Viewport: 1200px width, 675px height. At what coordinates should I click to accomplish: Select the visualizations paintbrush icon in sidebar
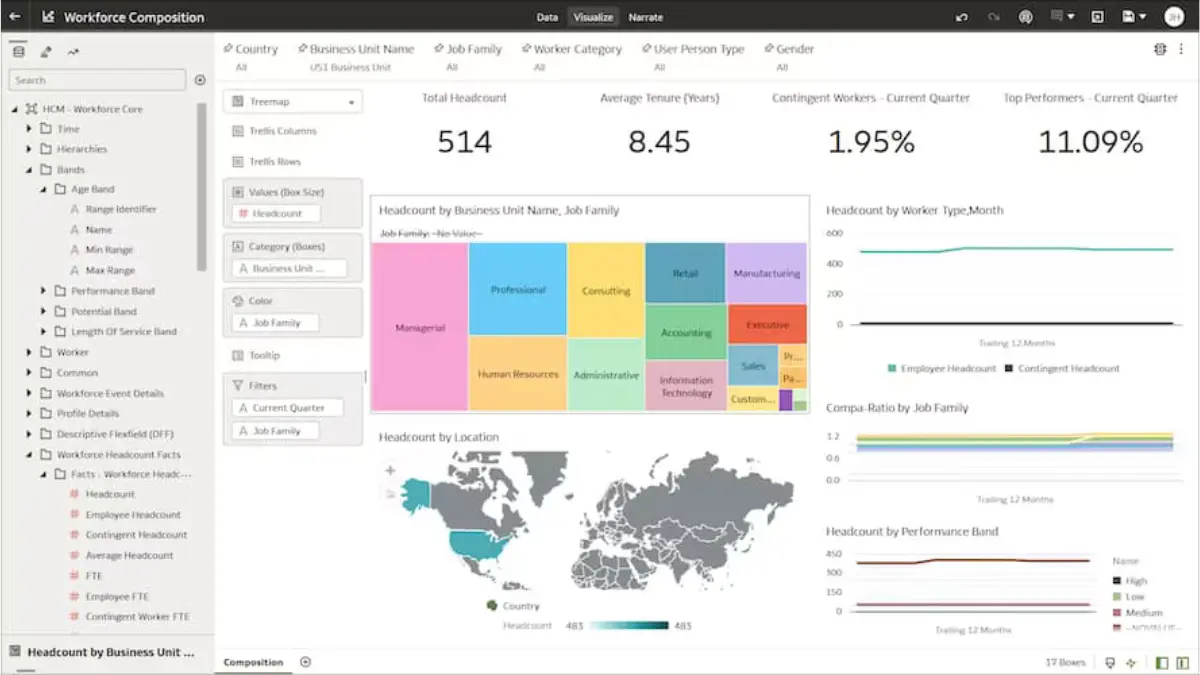point(45,50)
